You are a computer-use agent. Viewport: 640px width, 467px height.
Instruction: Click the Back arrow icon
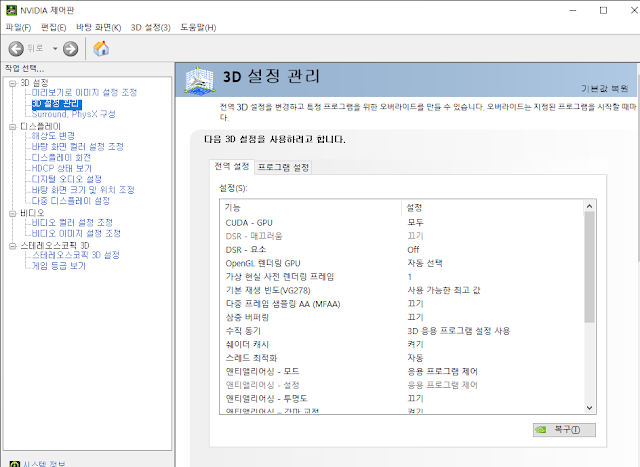[x=16, y=49]
